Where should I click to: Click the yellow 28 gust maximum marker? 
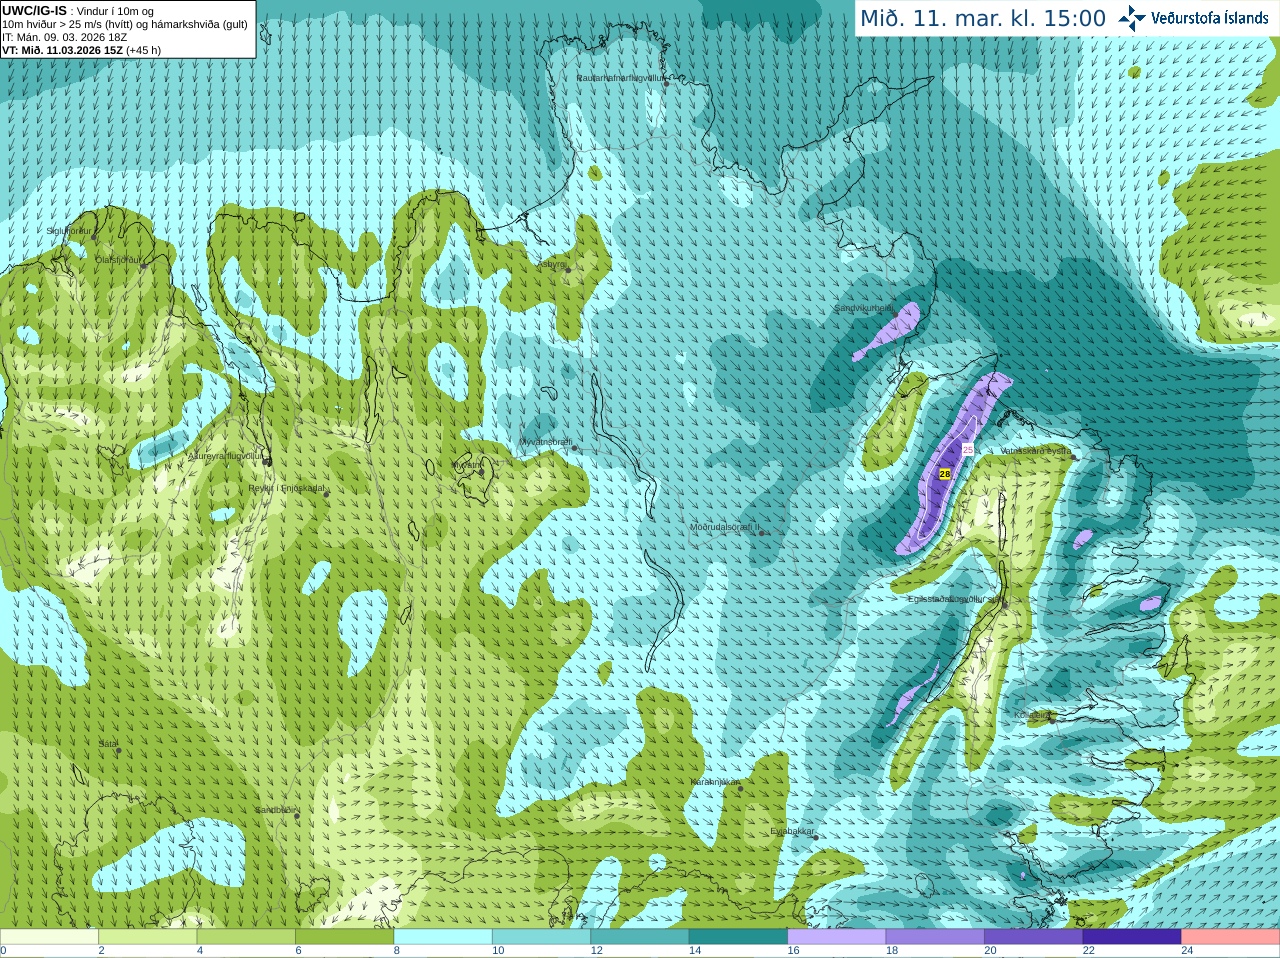point(944,474)
